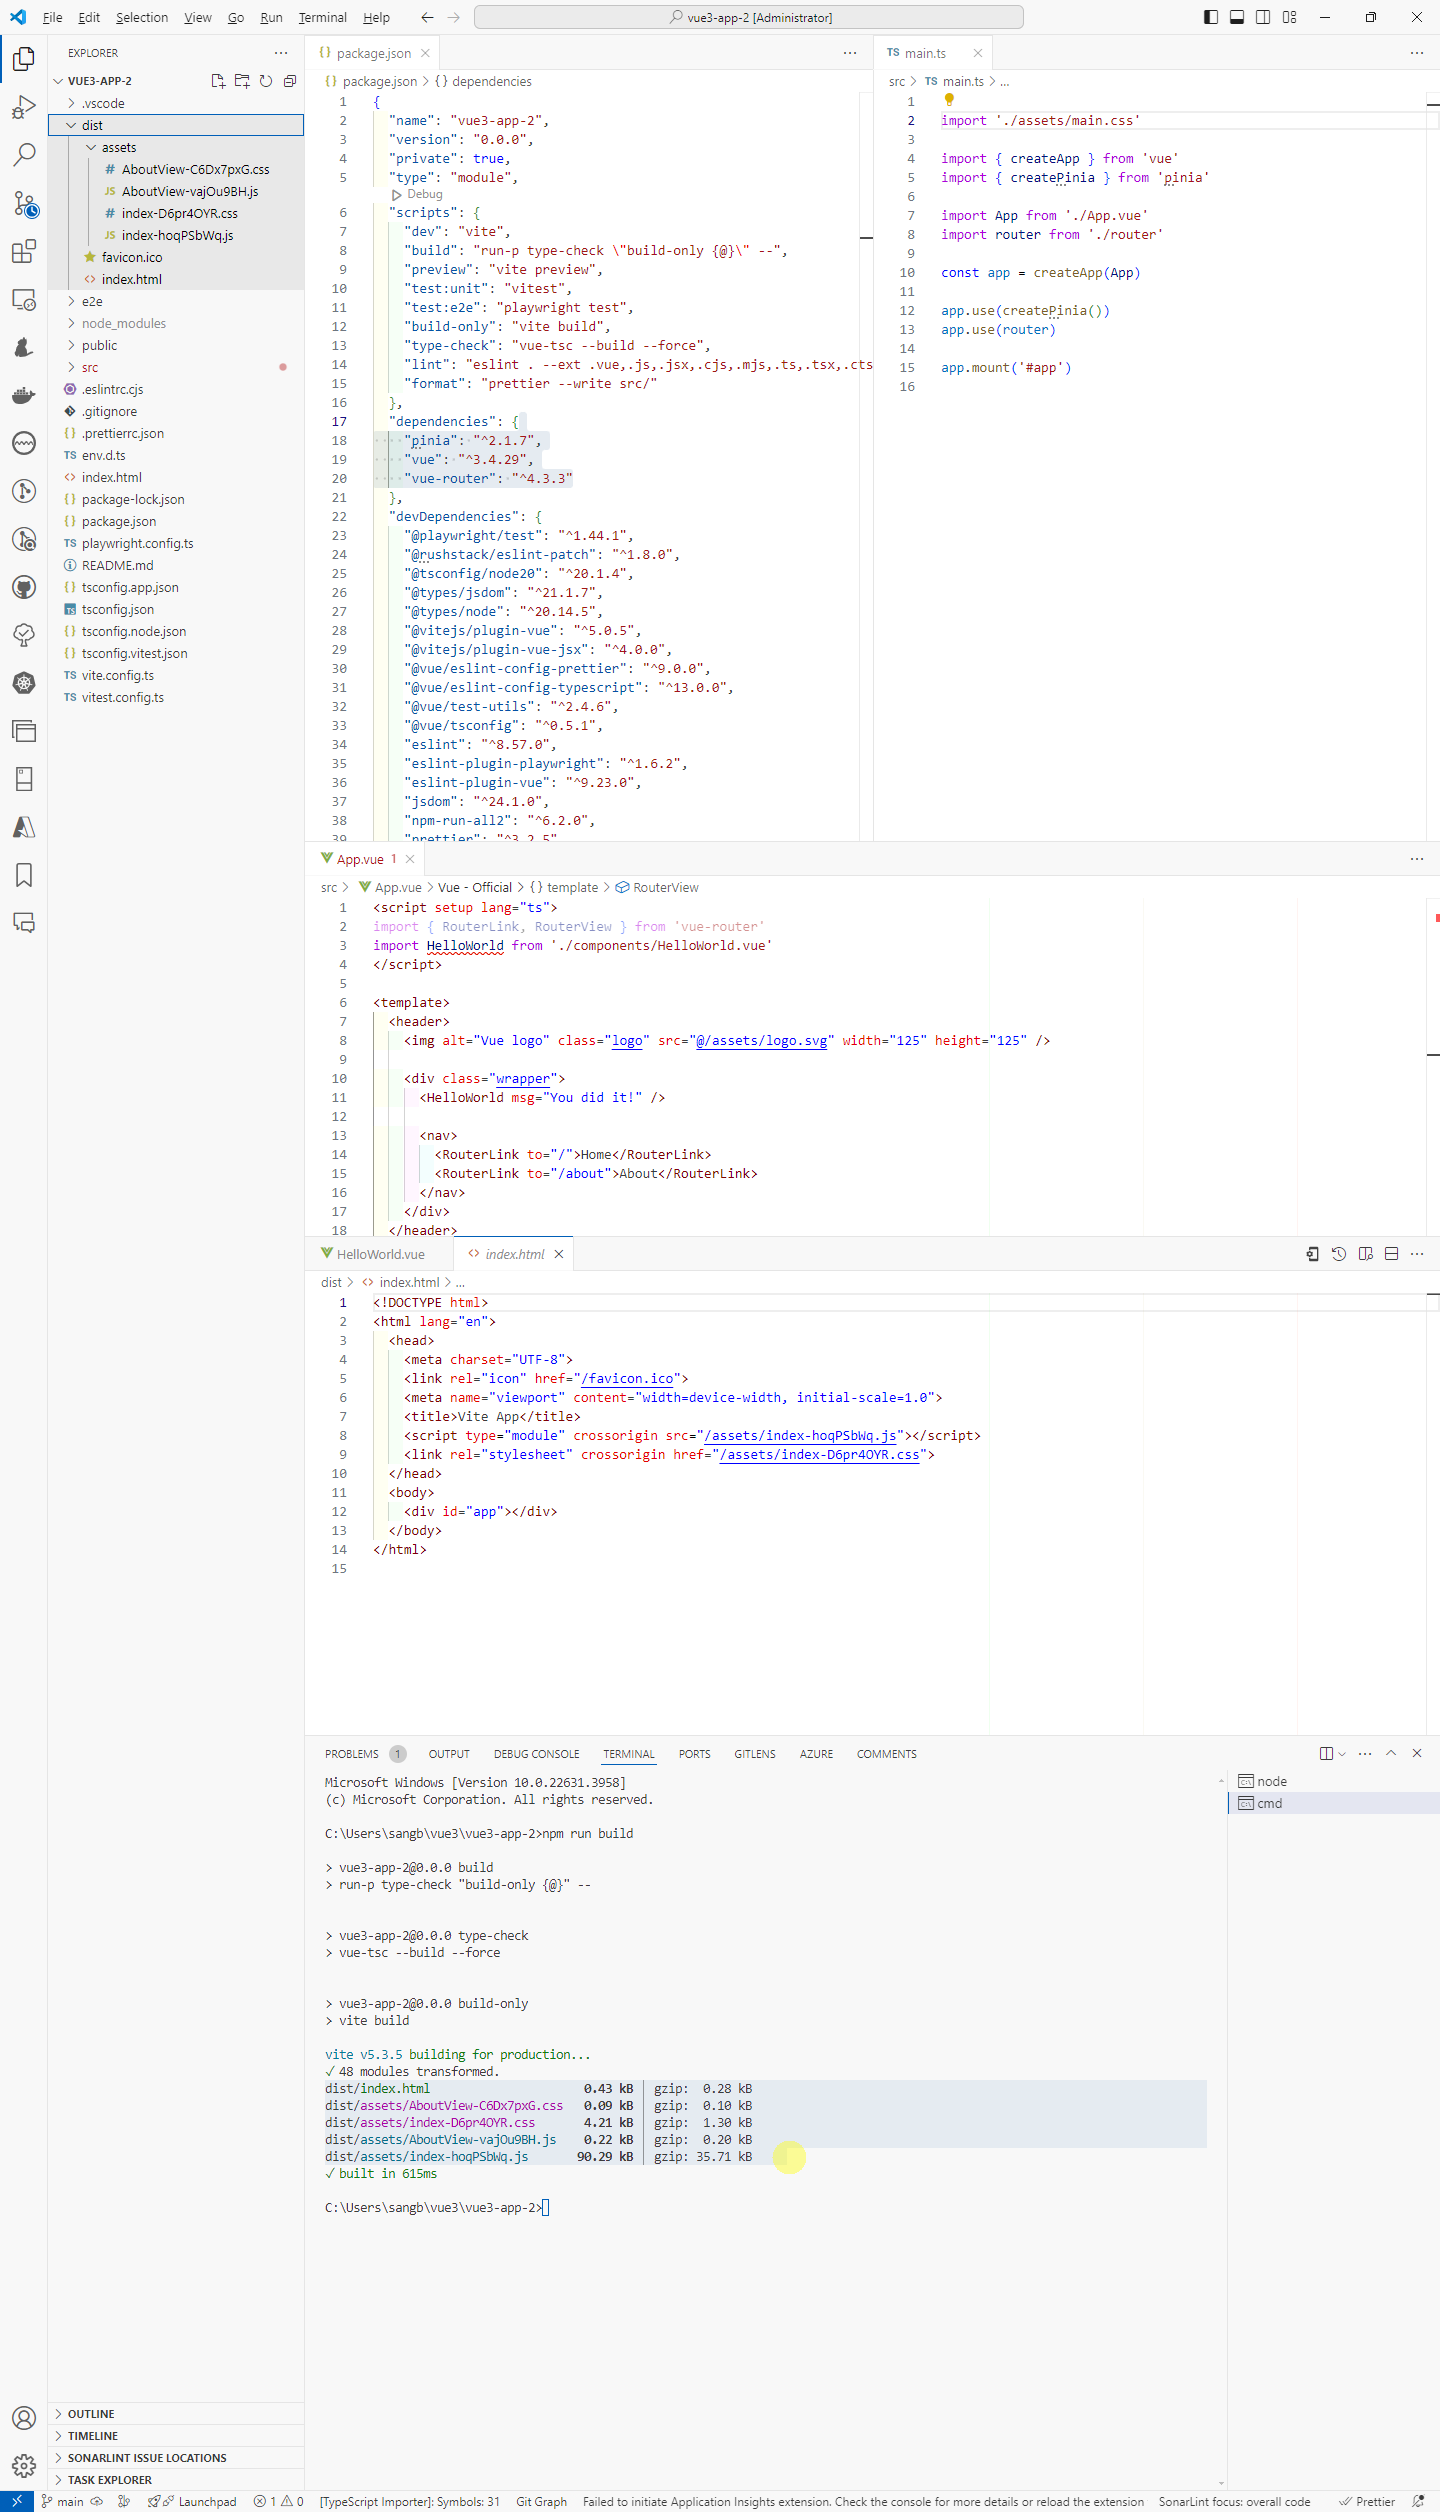Open the GitHub view in the activity bar
Viewport: 1440px width, 2512px height.
pos(24,587)
